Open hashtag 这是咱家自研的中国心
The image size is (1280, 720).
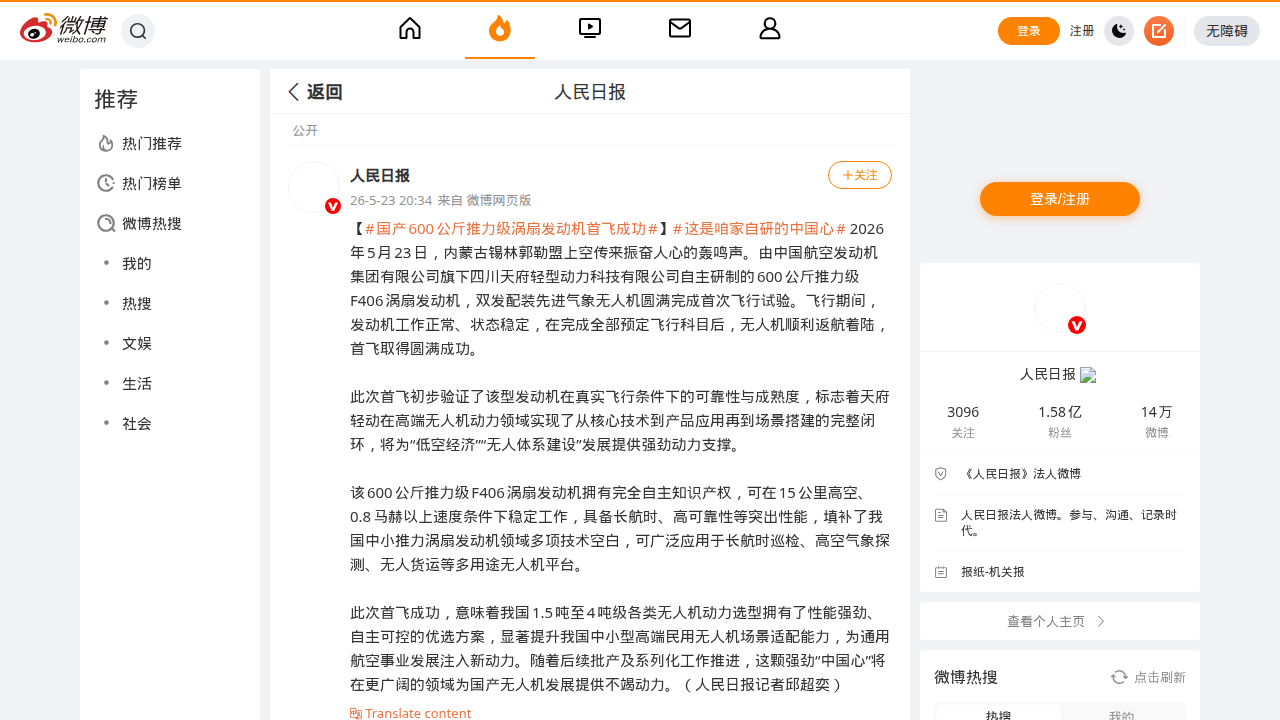coord(759,228)
